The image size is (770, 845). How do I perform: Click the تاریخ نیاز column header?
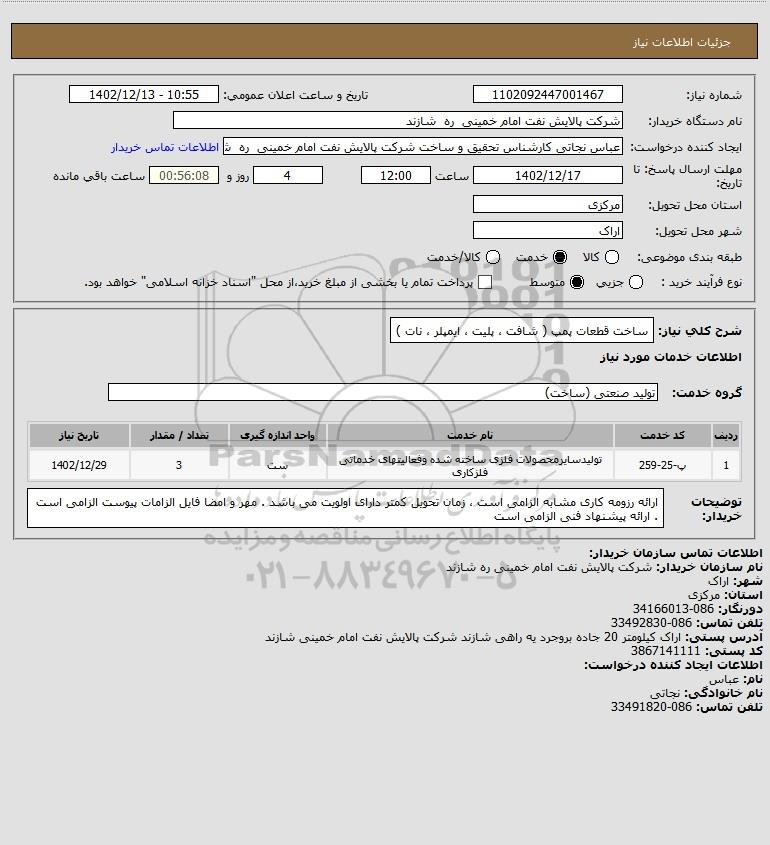[x=79, y=435]
